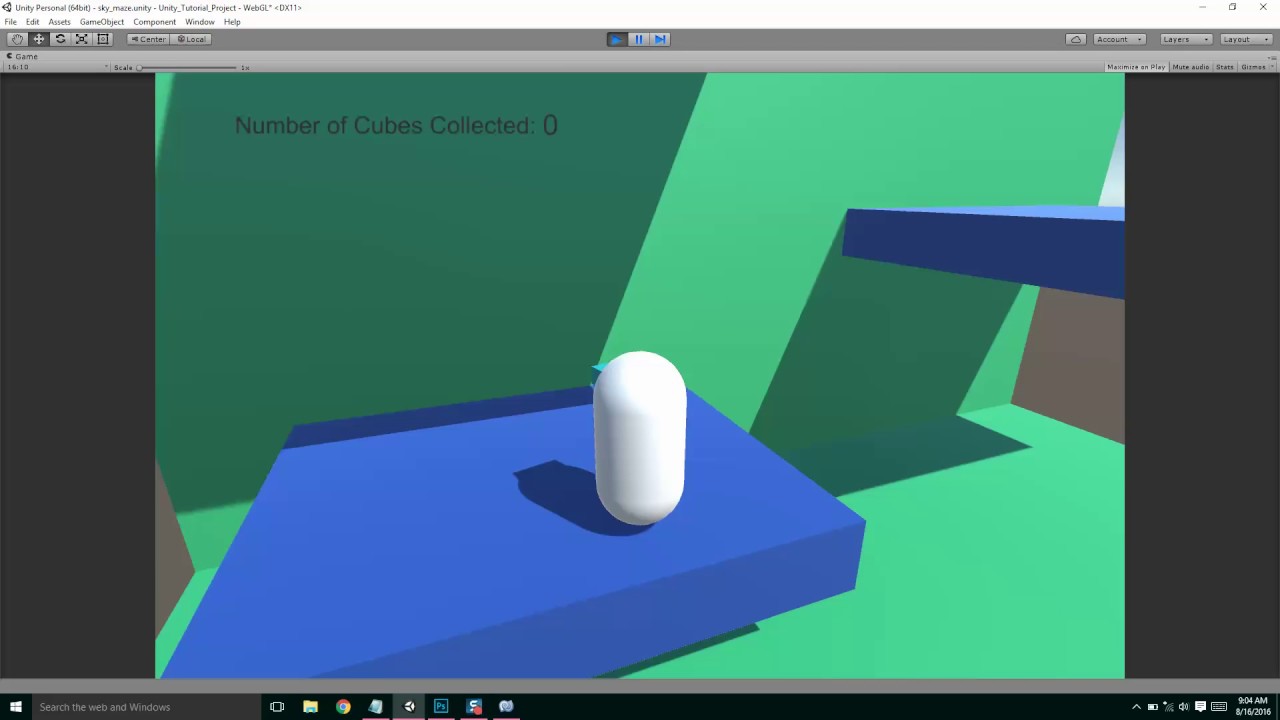Open the Window menu
The image size is (1280, 720).
pyautogui.click(x=200, y=22)
